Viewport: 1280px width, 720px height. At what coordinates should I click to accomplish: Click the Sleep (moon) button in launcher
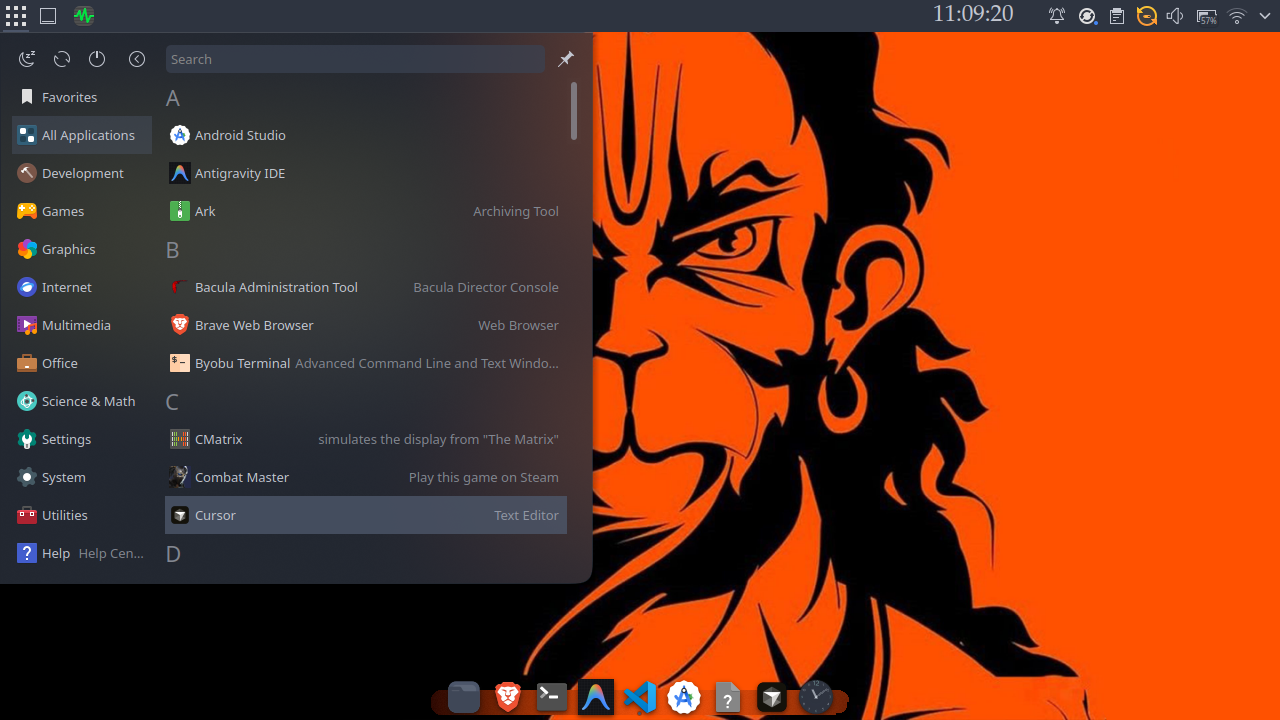click(x=27, y=59)
